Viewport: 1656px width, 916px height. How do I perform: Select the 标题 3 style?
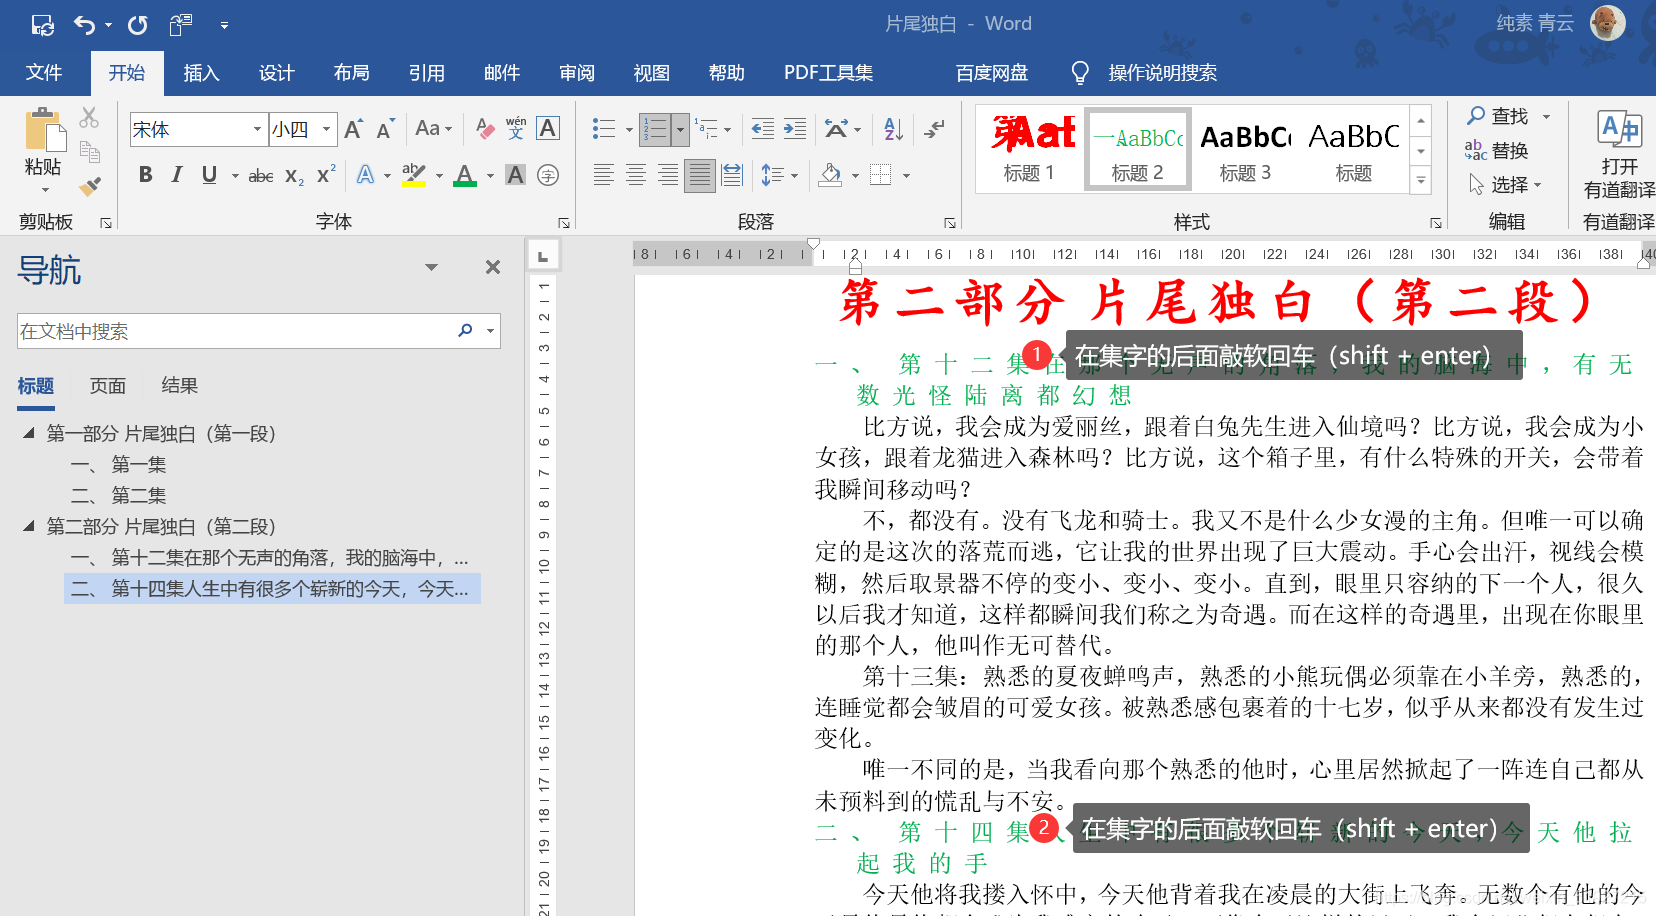(1245, 149)
